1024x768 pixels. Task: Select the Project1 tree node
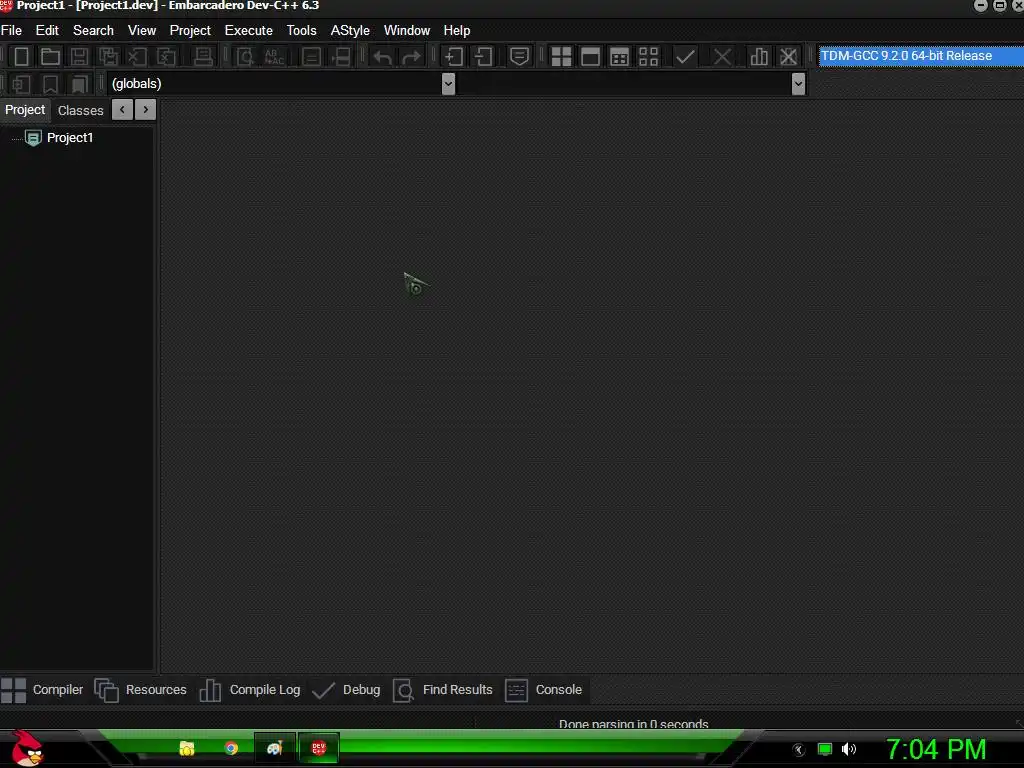pyautogui.click(x=70, y=138)
